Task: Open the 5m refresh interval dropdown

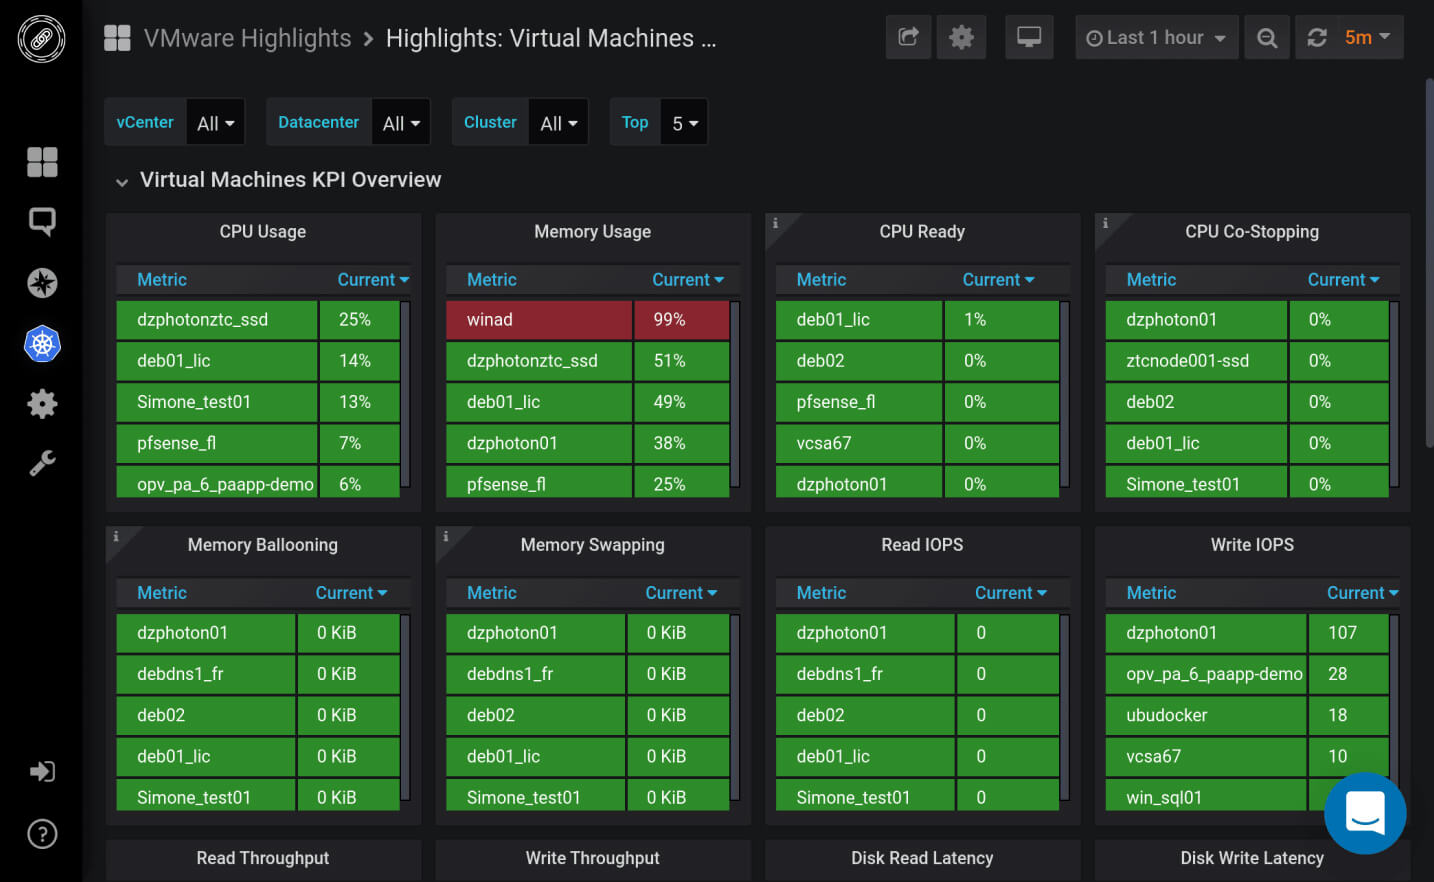Action: (1367, 37)
